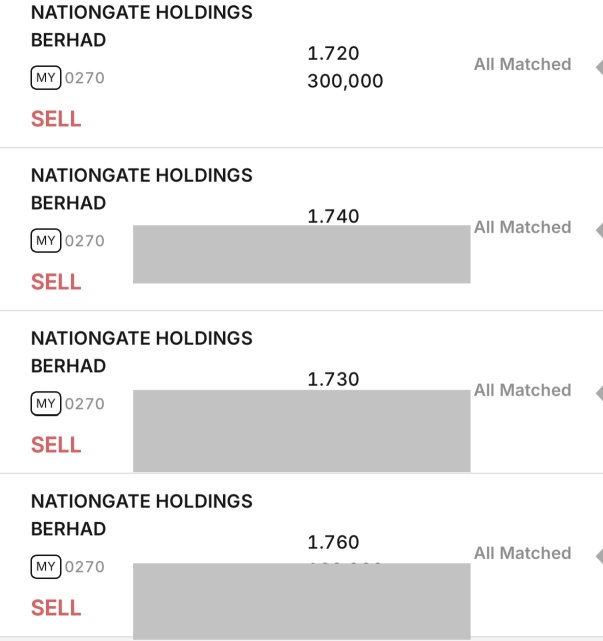Expand the arrow on the 1.740 order row
603x641 pixels.
(x=598, y=230)
